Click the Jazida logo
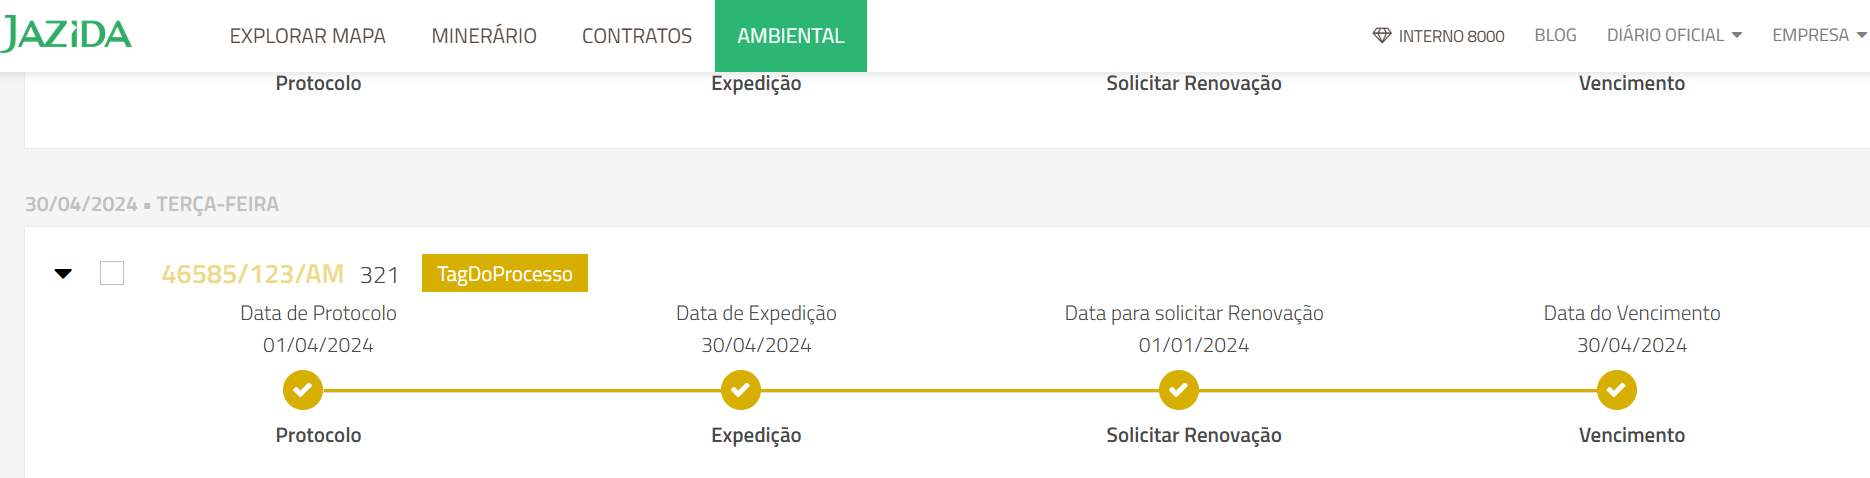 coord(66,35)
